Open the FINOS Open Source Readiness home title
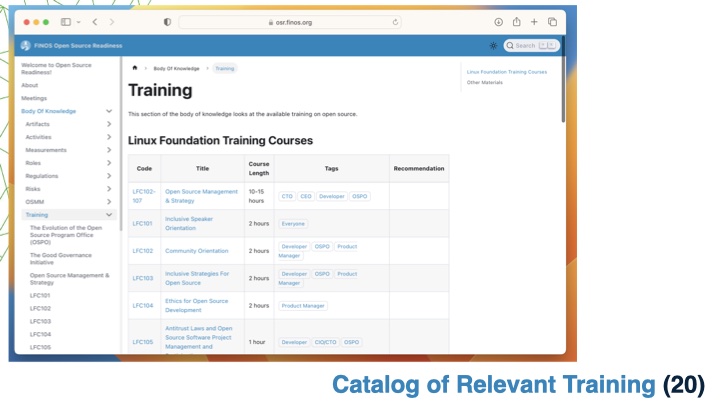The image size is (720, 405). 78,45
